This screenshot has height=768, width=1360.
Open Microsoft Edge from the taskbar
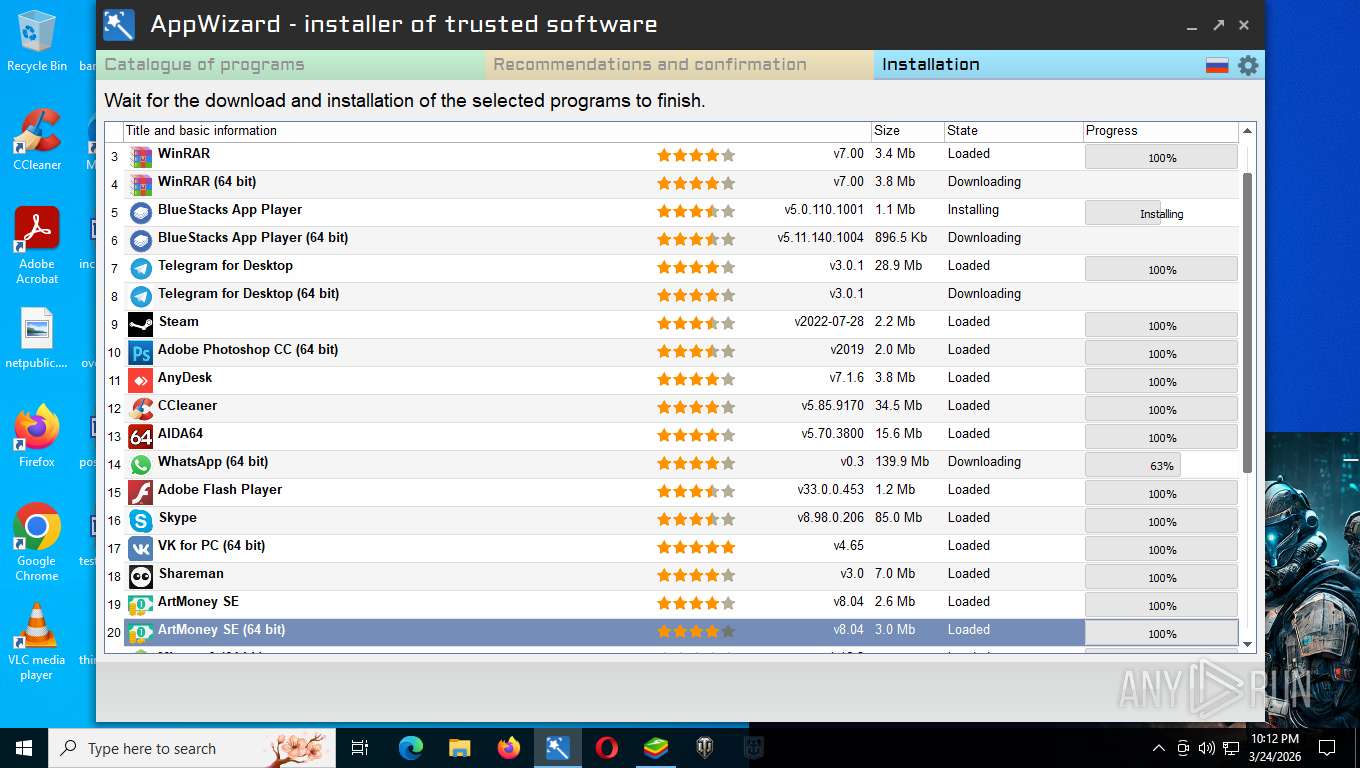(411, 748)
